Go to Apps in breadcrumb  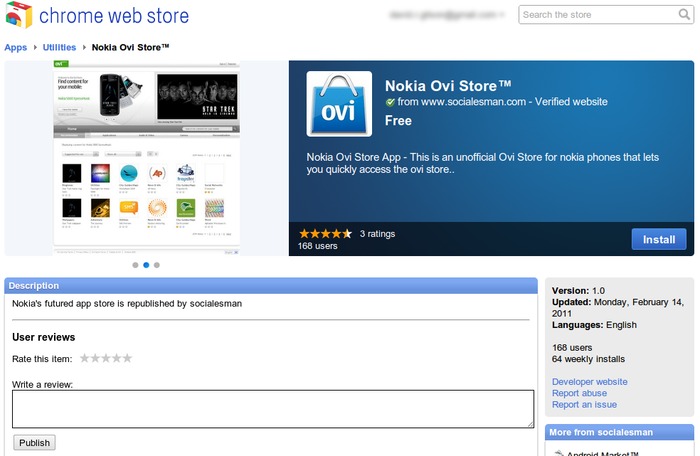[16, 47]
